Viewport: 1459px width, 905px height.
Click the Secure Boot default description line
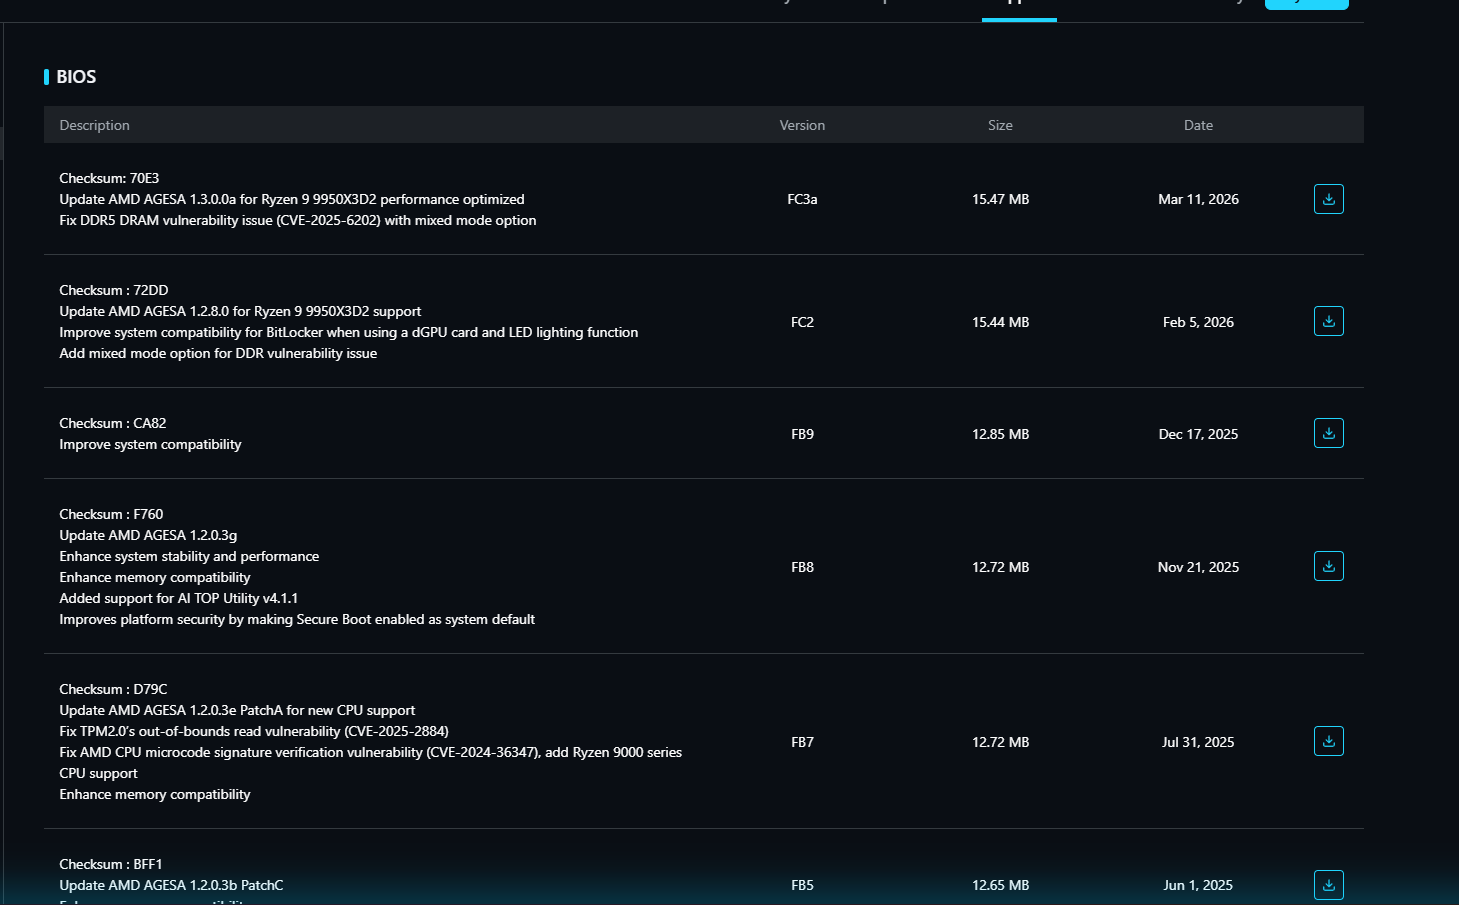(297, 619)
